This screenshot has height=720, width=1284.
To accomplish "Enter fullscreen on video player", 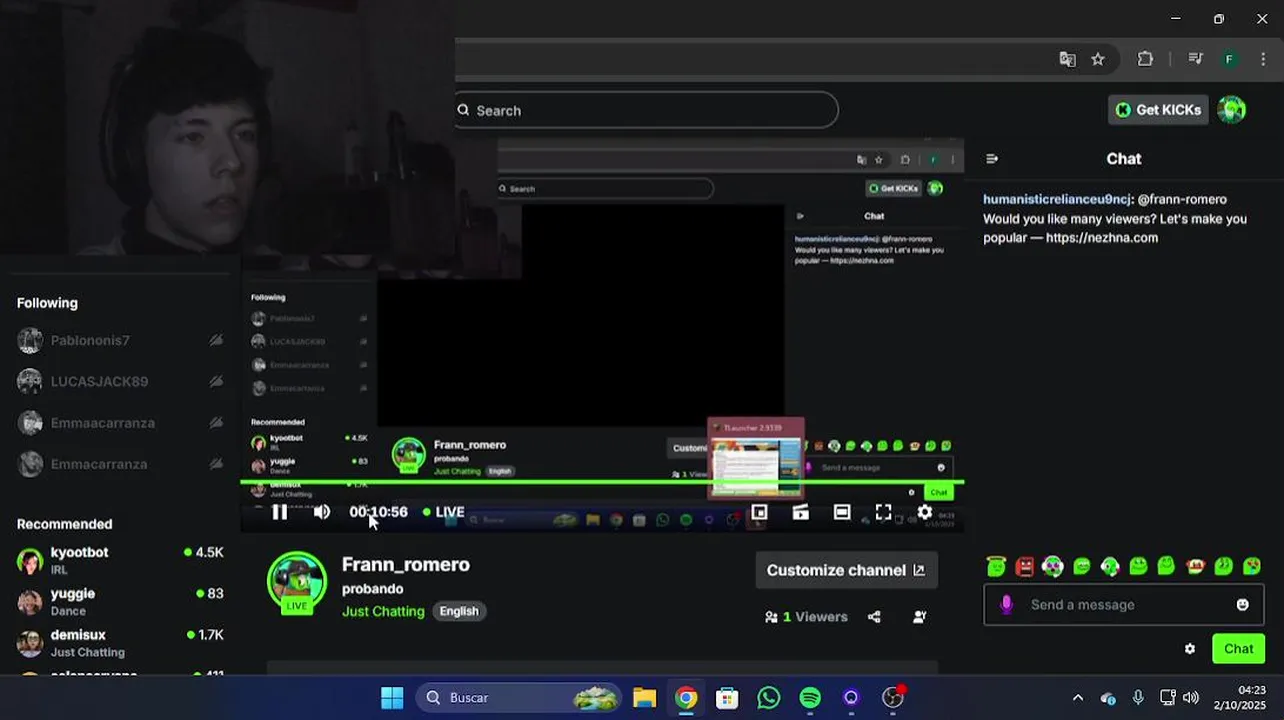I will click(883, 512).
